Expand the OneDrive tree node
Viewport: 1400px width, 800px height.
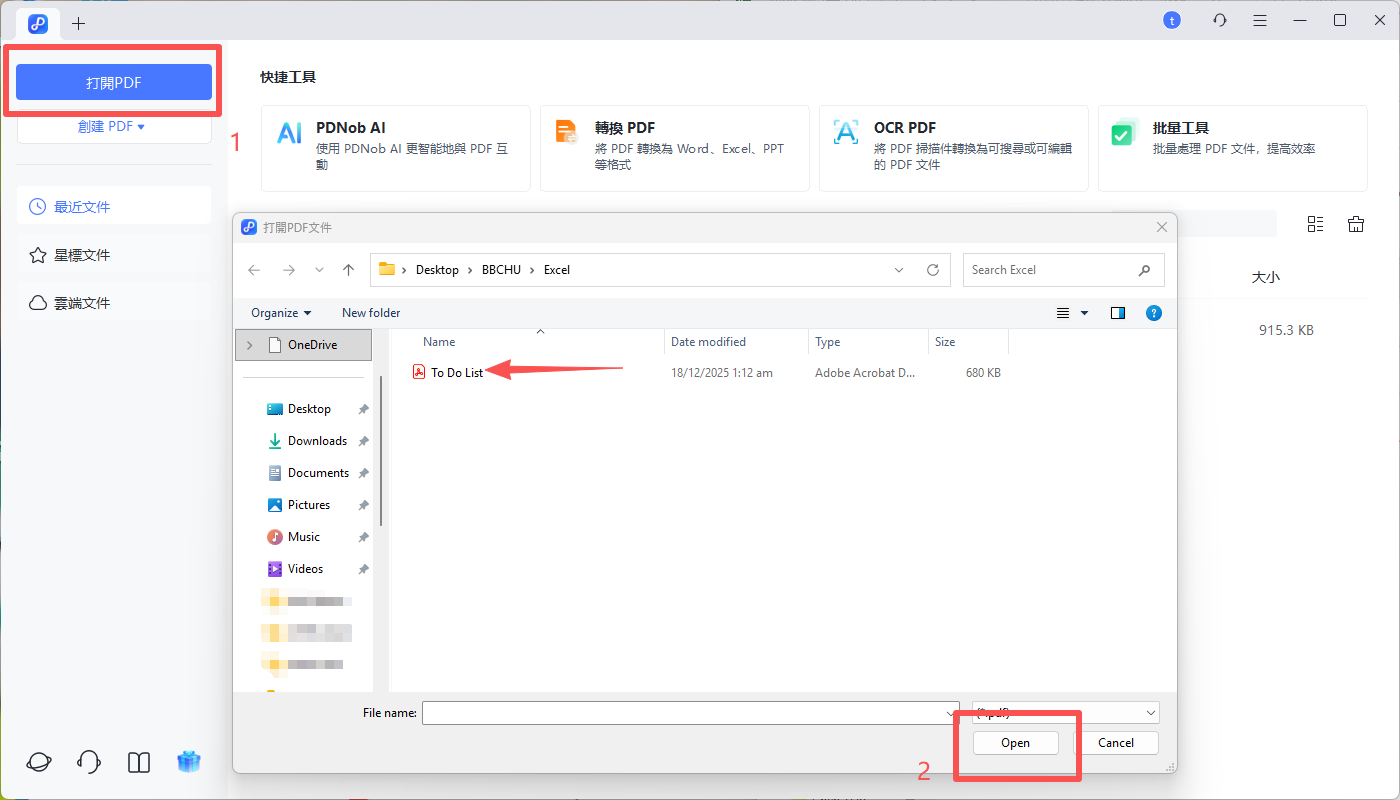[249, 345]
